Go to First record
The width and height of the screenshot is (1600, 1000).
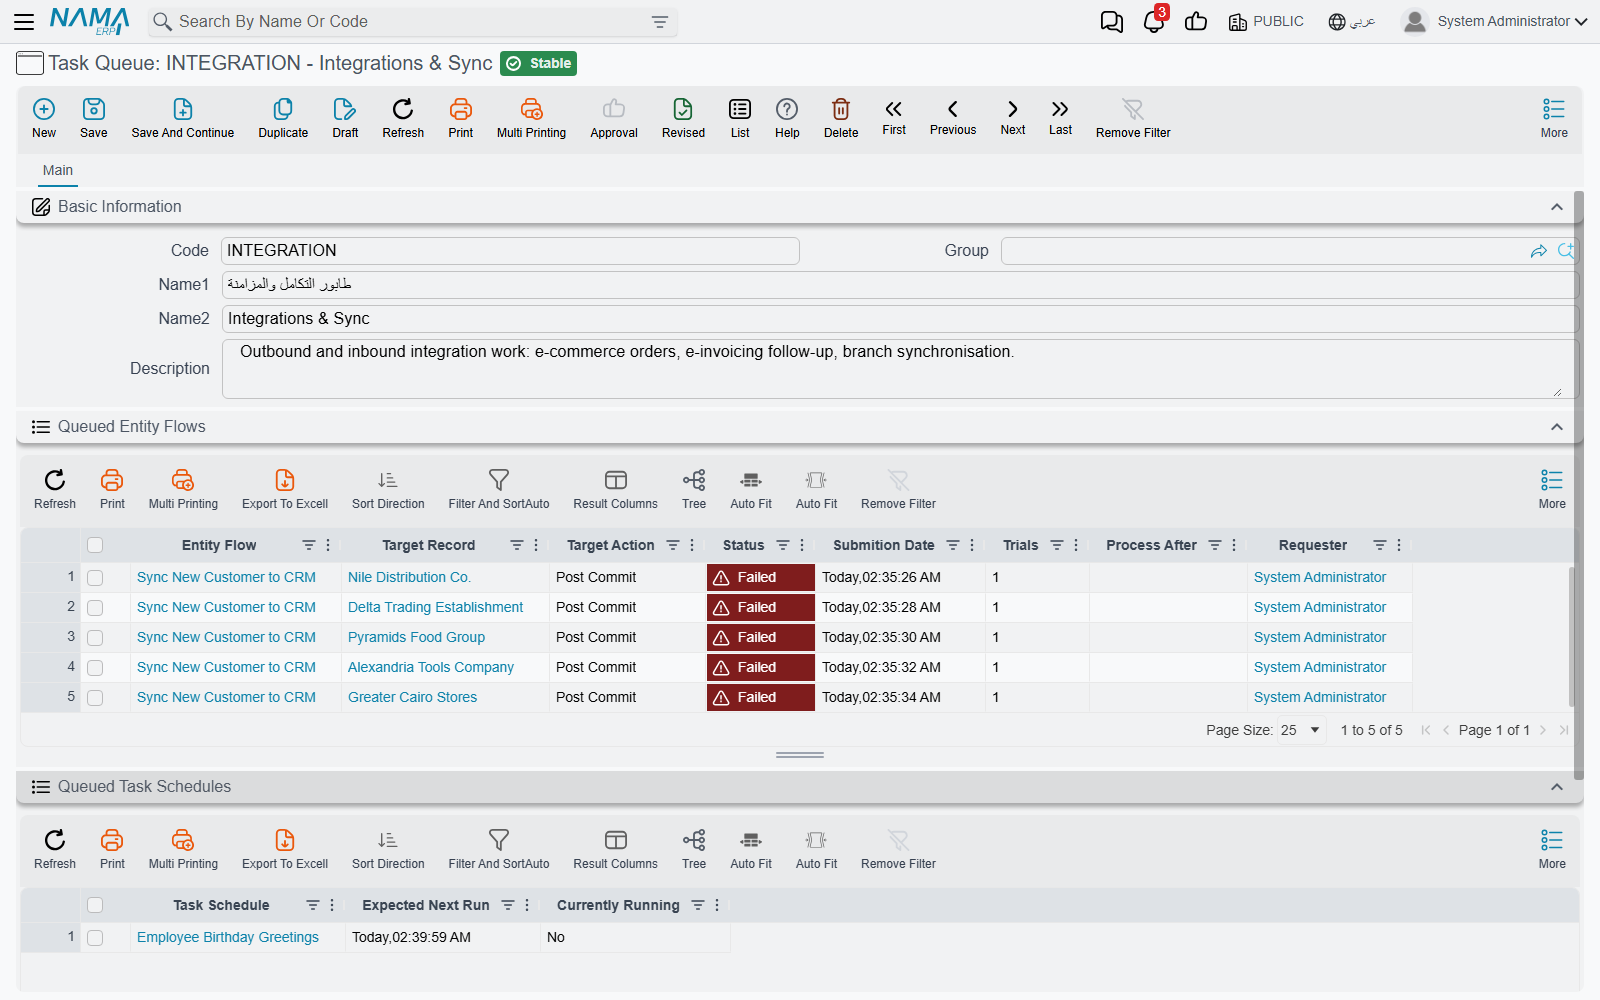point(894,108)
